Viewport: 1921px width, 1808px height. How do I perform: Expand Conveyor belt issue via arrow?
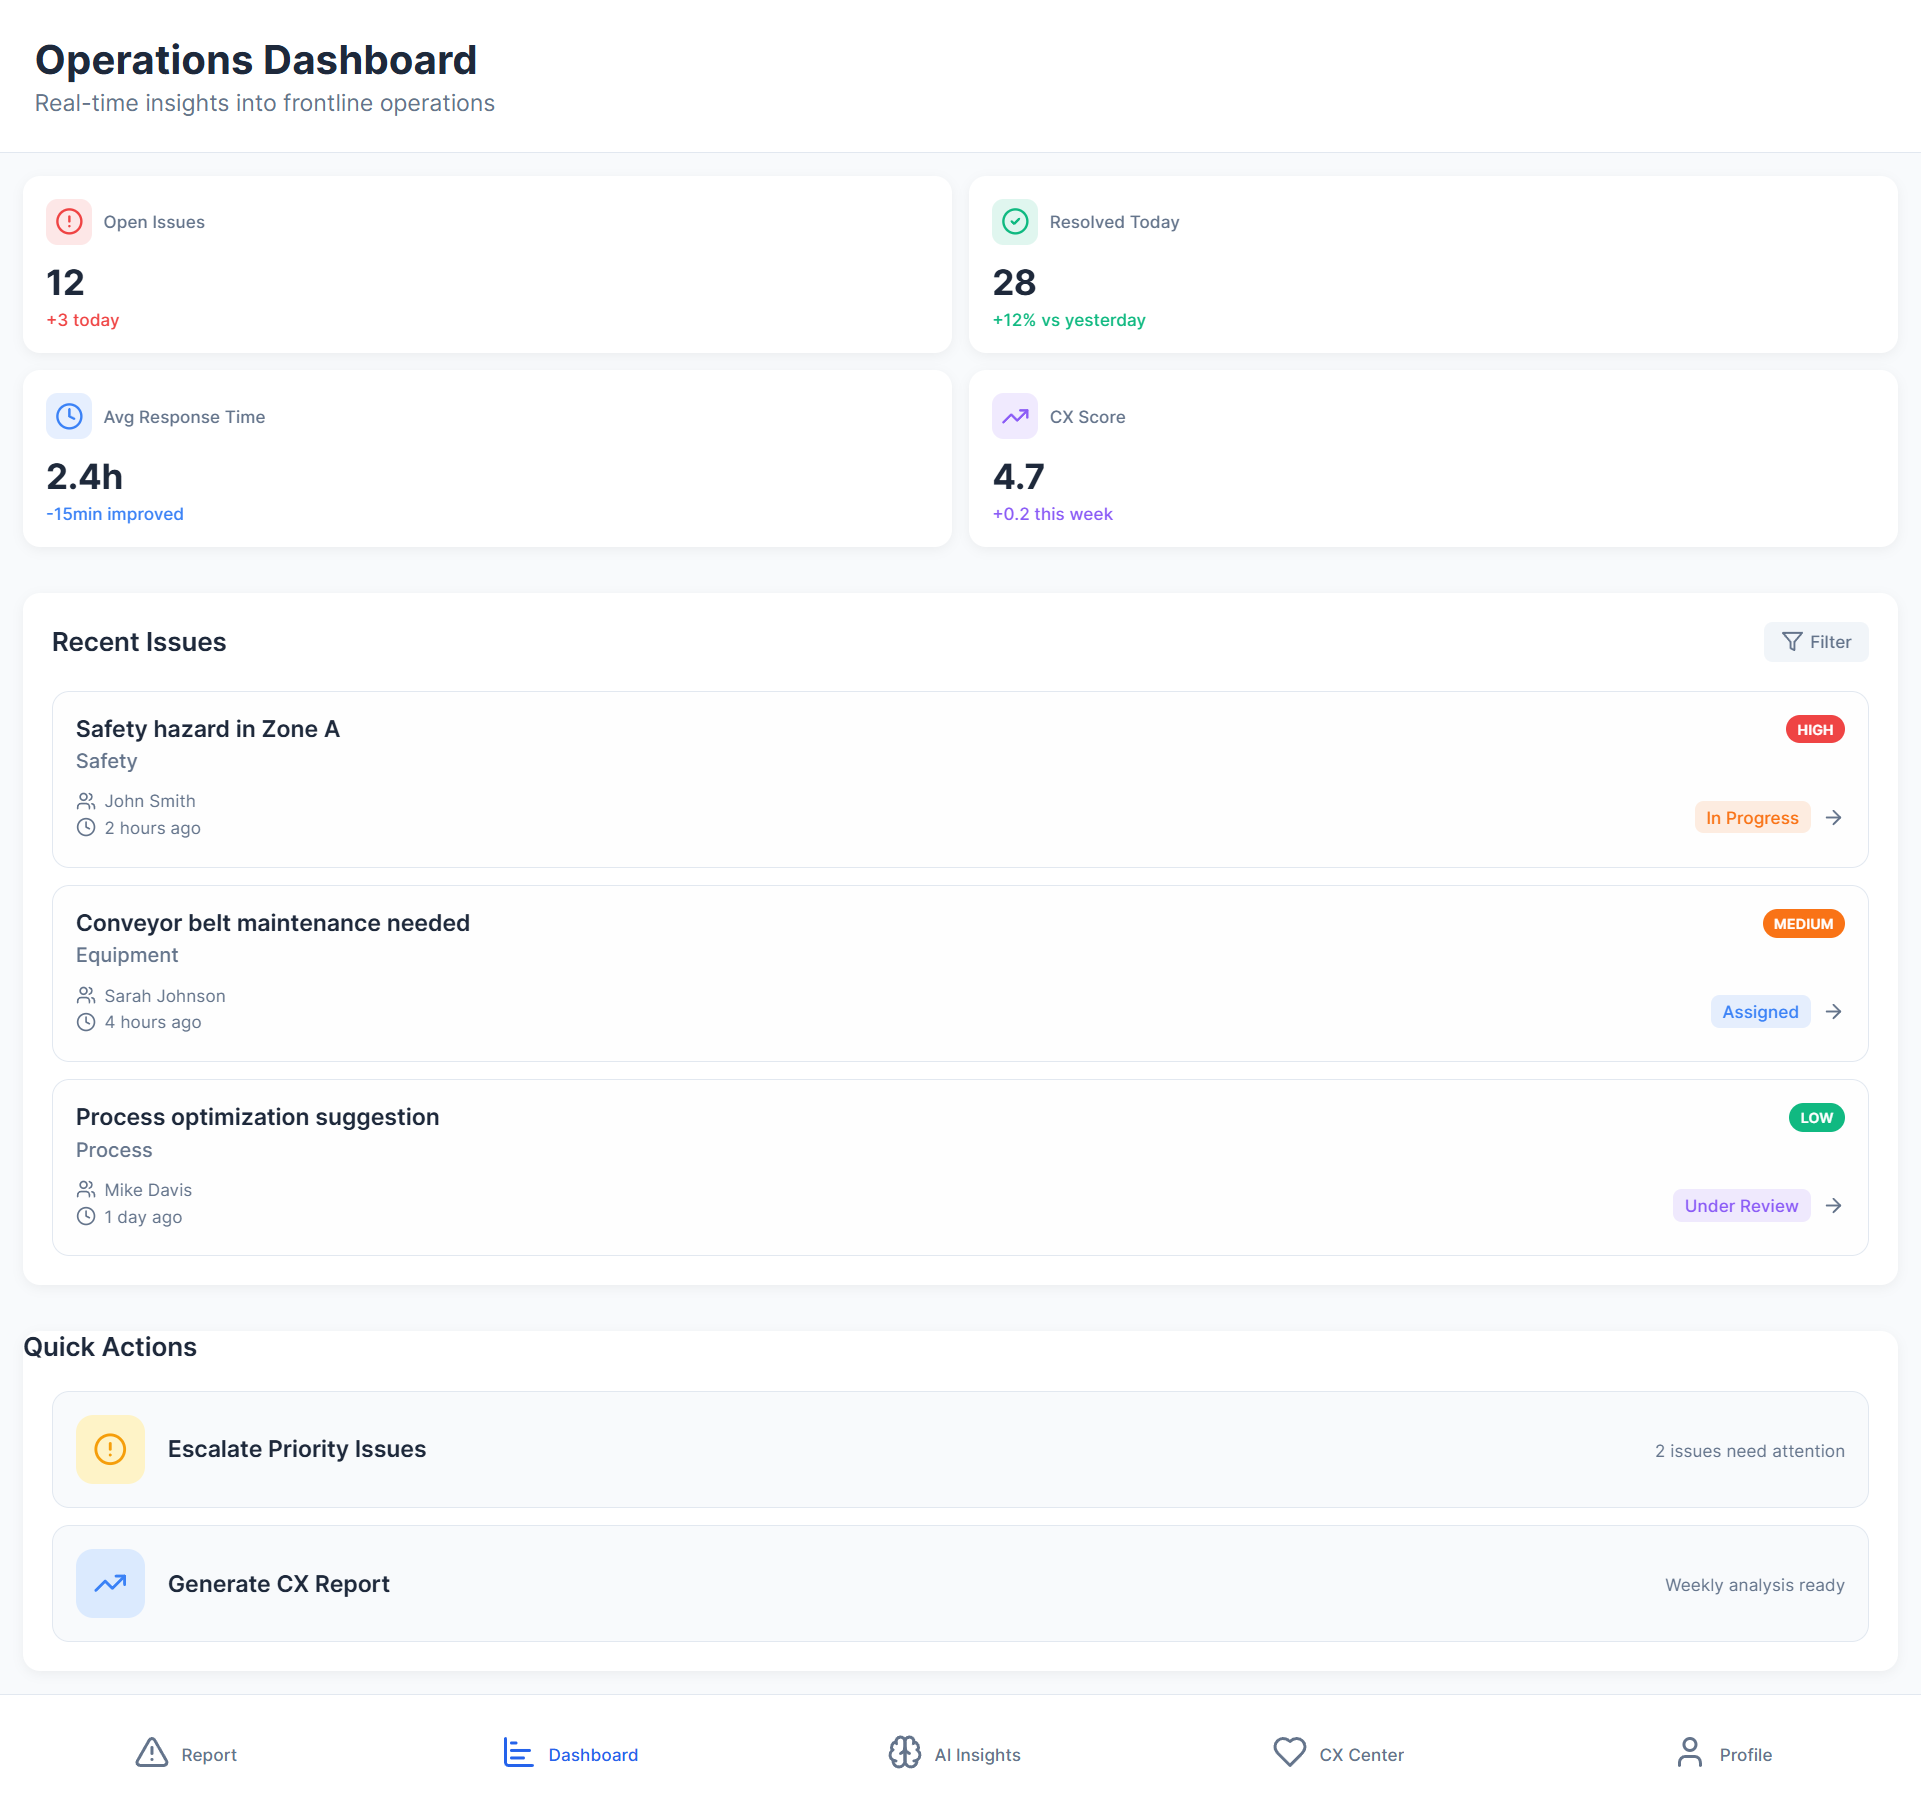[x=1833, y=1012]
